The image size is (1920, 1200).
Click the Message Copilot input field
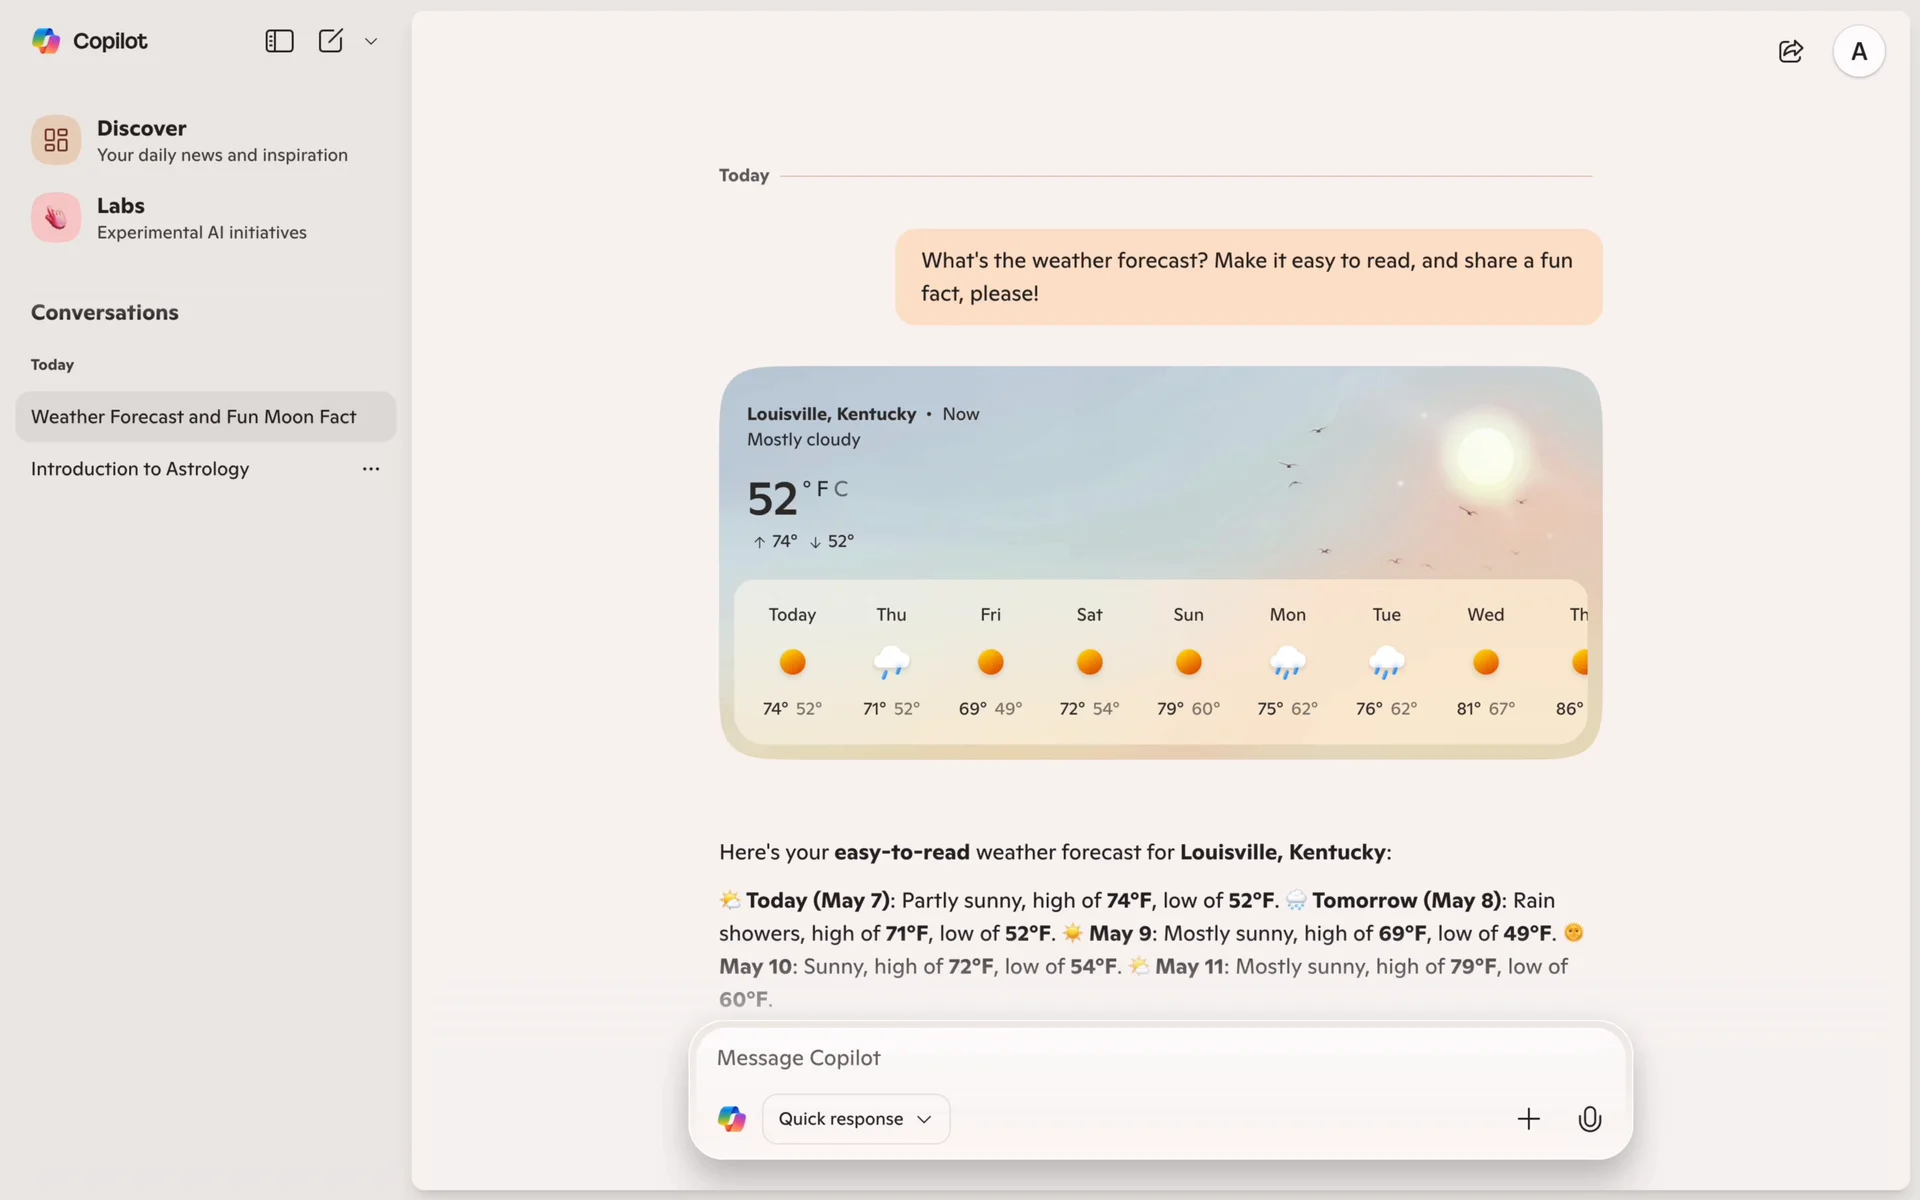[x=1100, y=1058]
